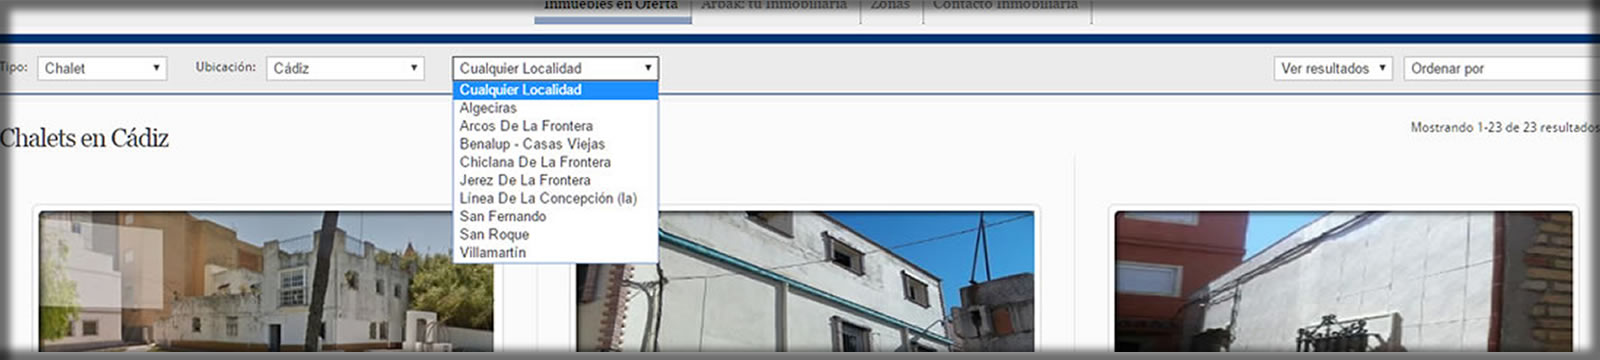Collapse the Cualquier Localidad combo box

(x=555, y=68)
